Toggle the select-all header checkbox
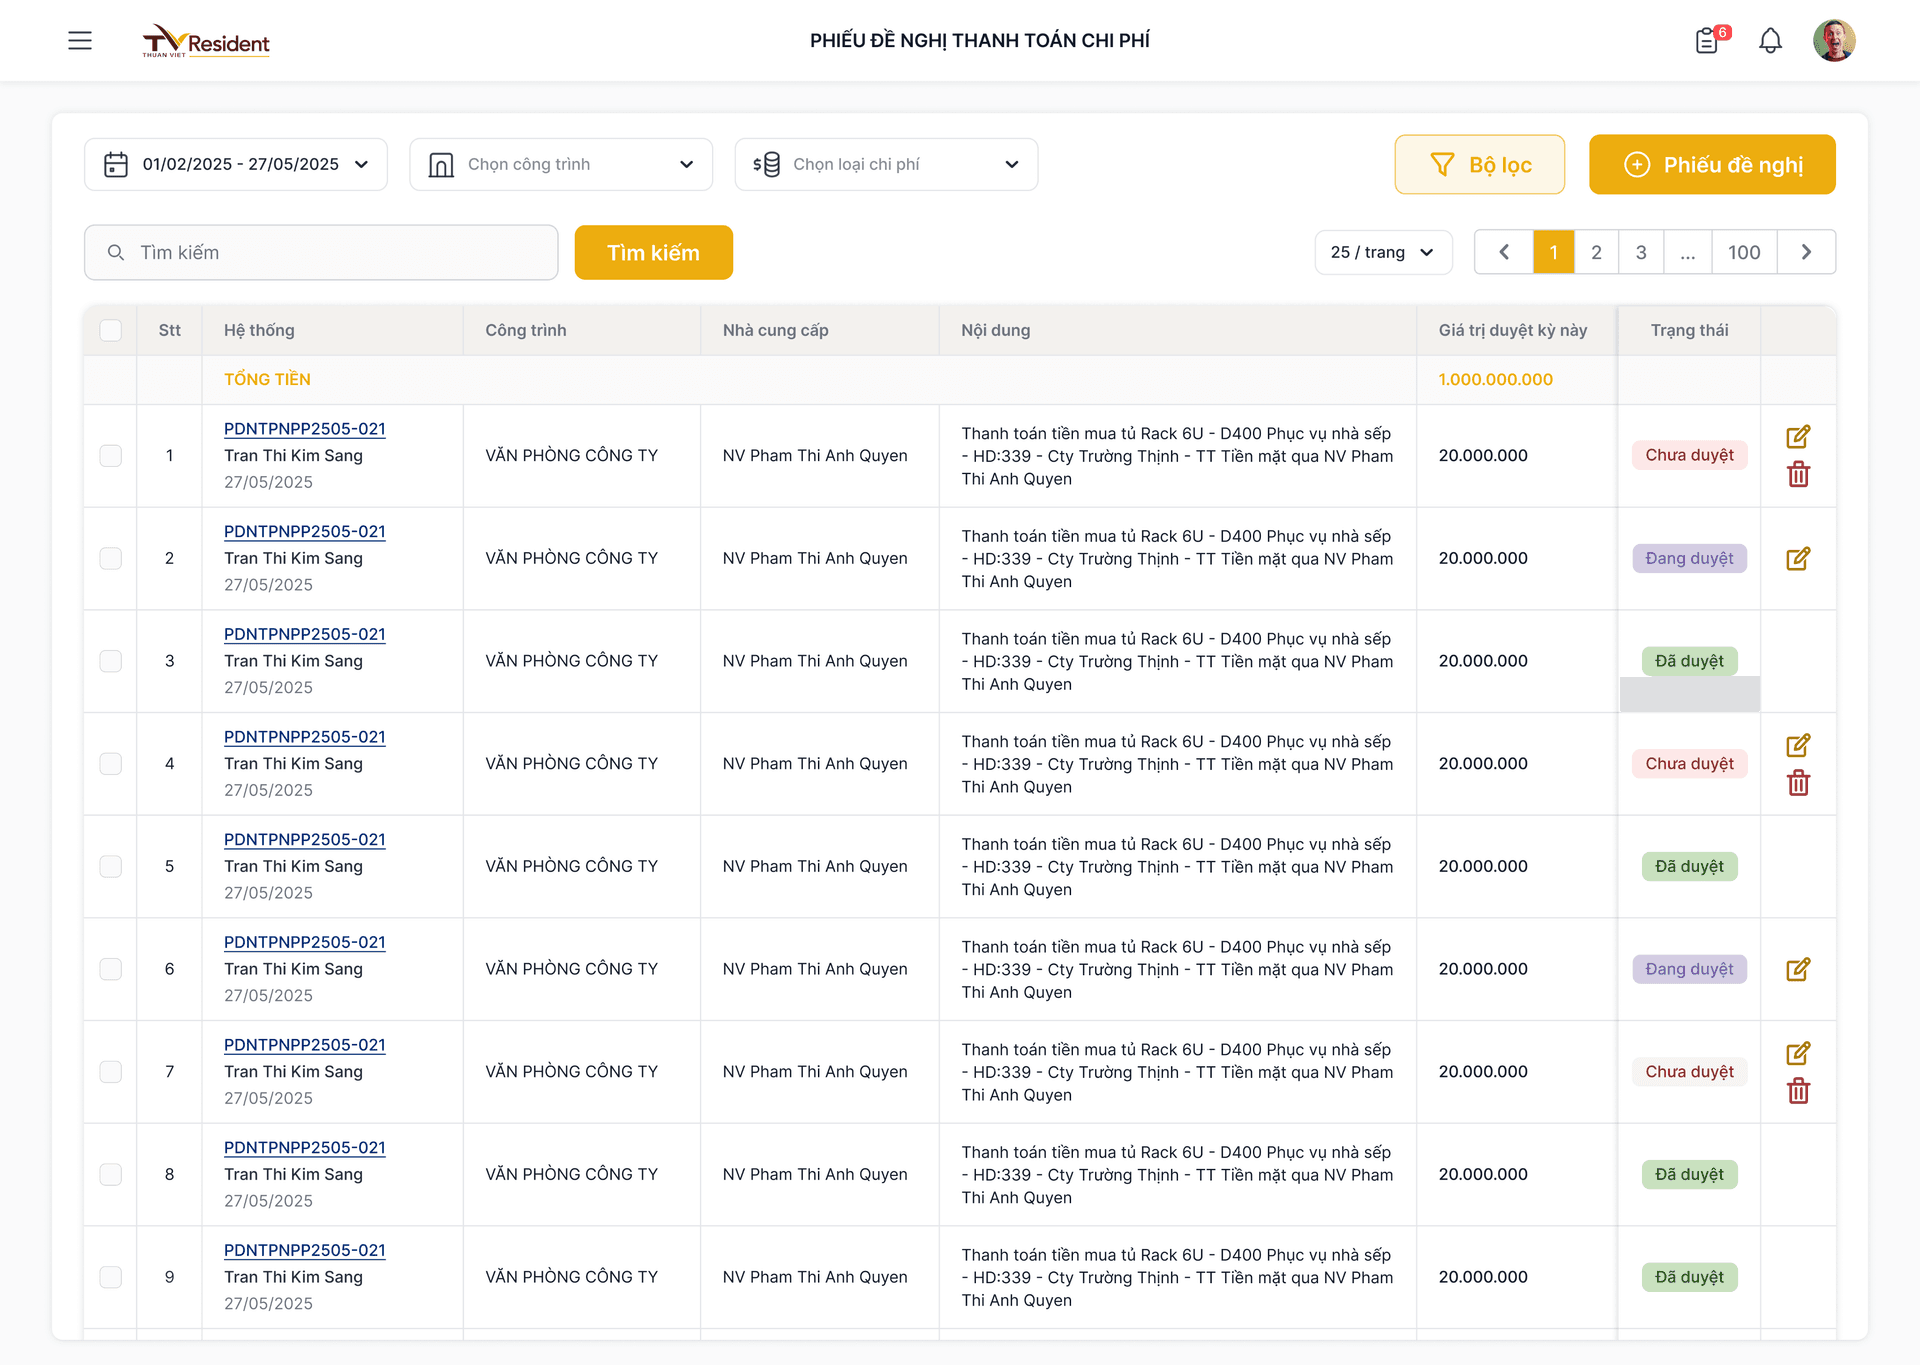1920x1365 pixels. (111, 330)
